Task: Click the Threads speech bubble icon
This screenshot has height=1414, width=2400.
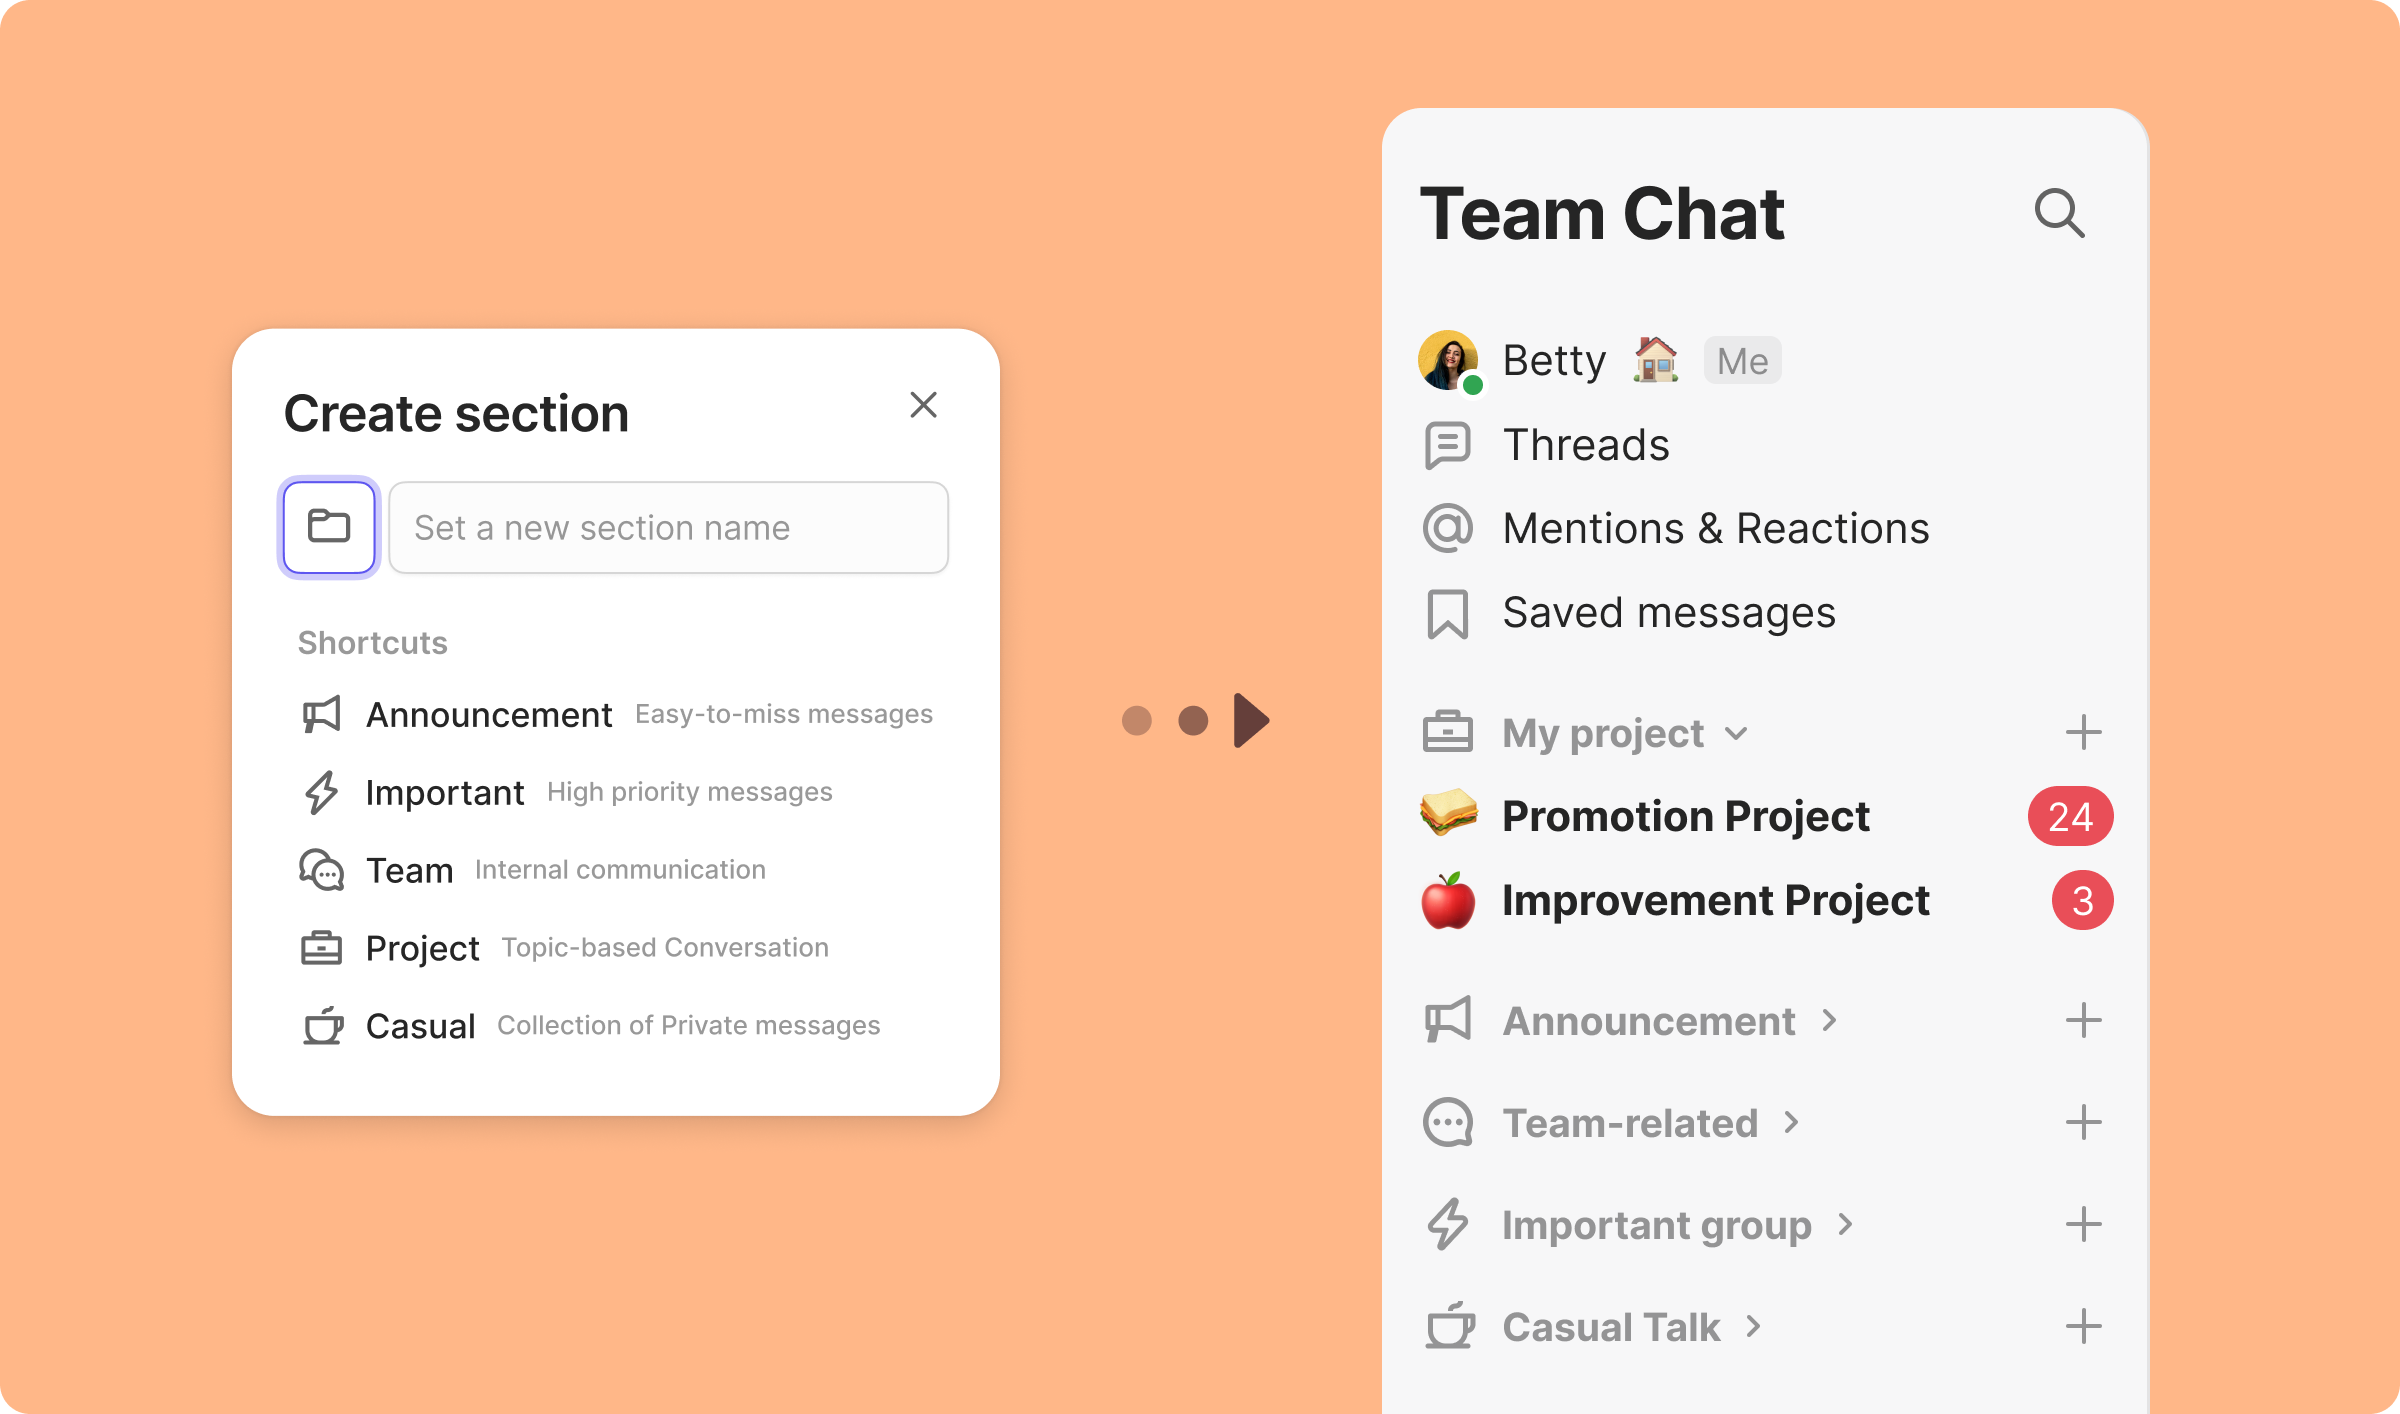Action: tap(1447, 445)
